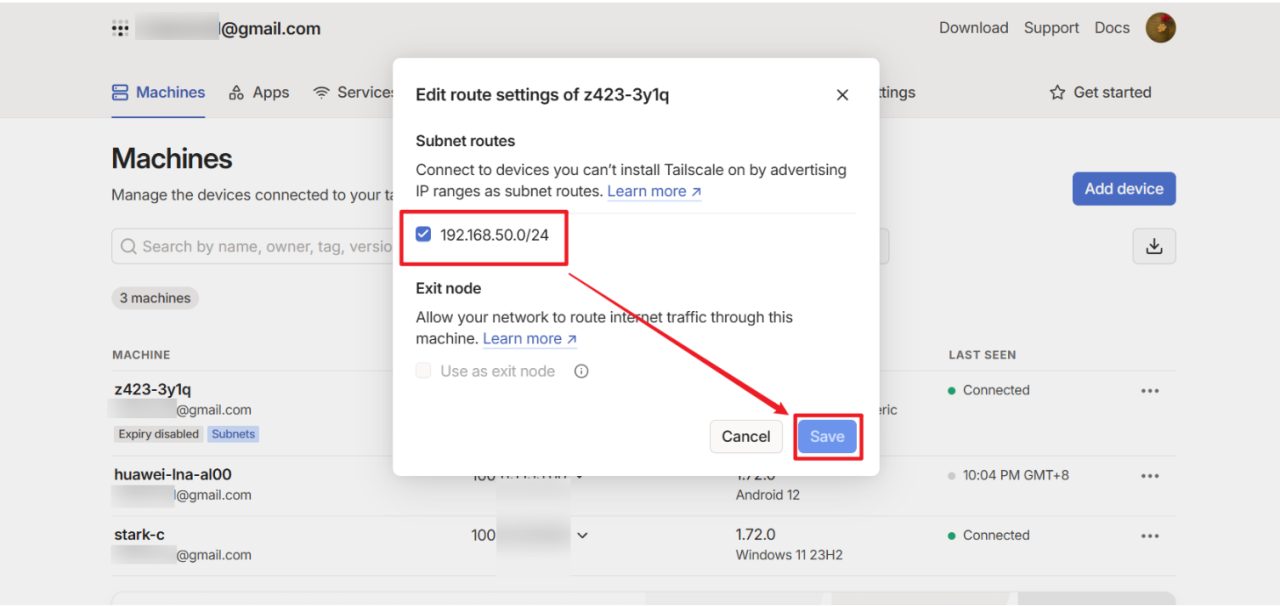Focus the machine search input field

260,246
